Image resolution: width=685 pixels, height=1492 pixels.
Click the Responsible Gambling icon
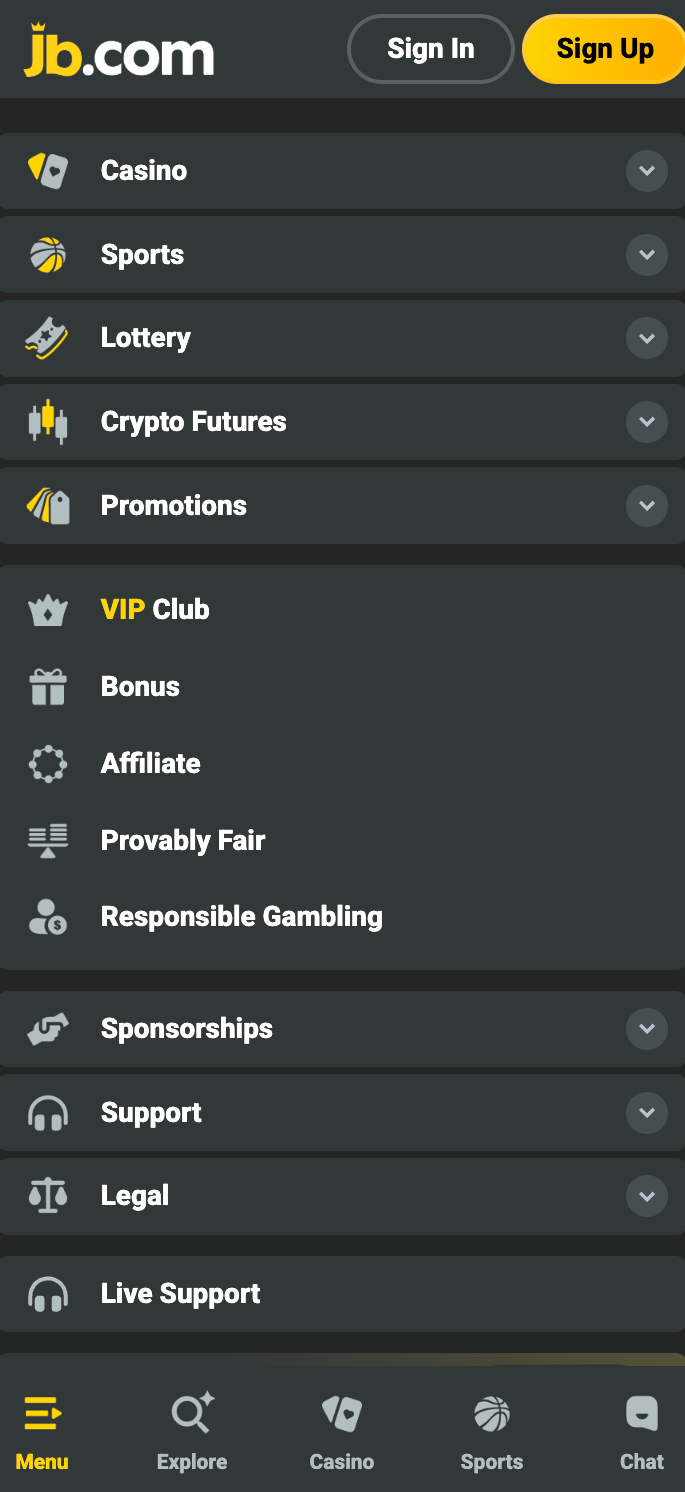(x=47, y=917)
